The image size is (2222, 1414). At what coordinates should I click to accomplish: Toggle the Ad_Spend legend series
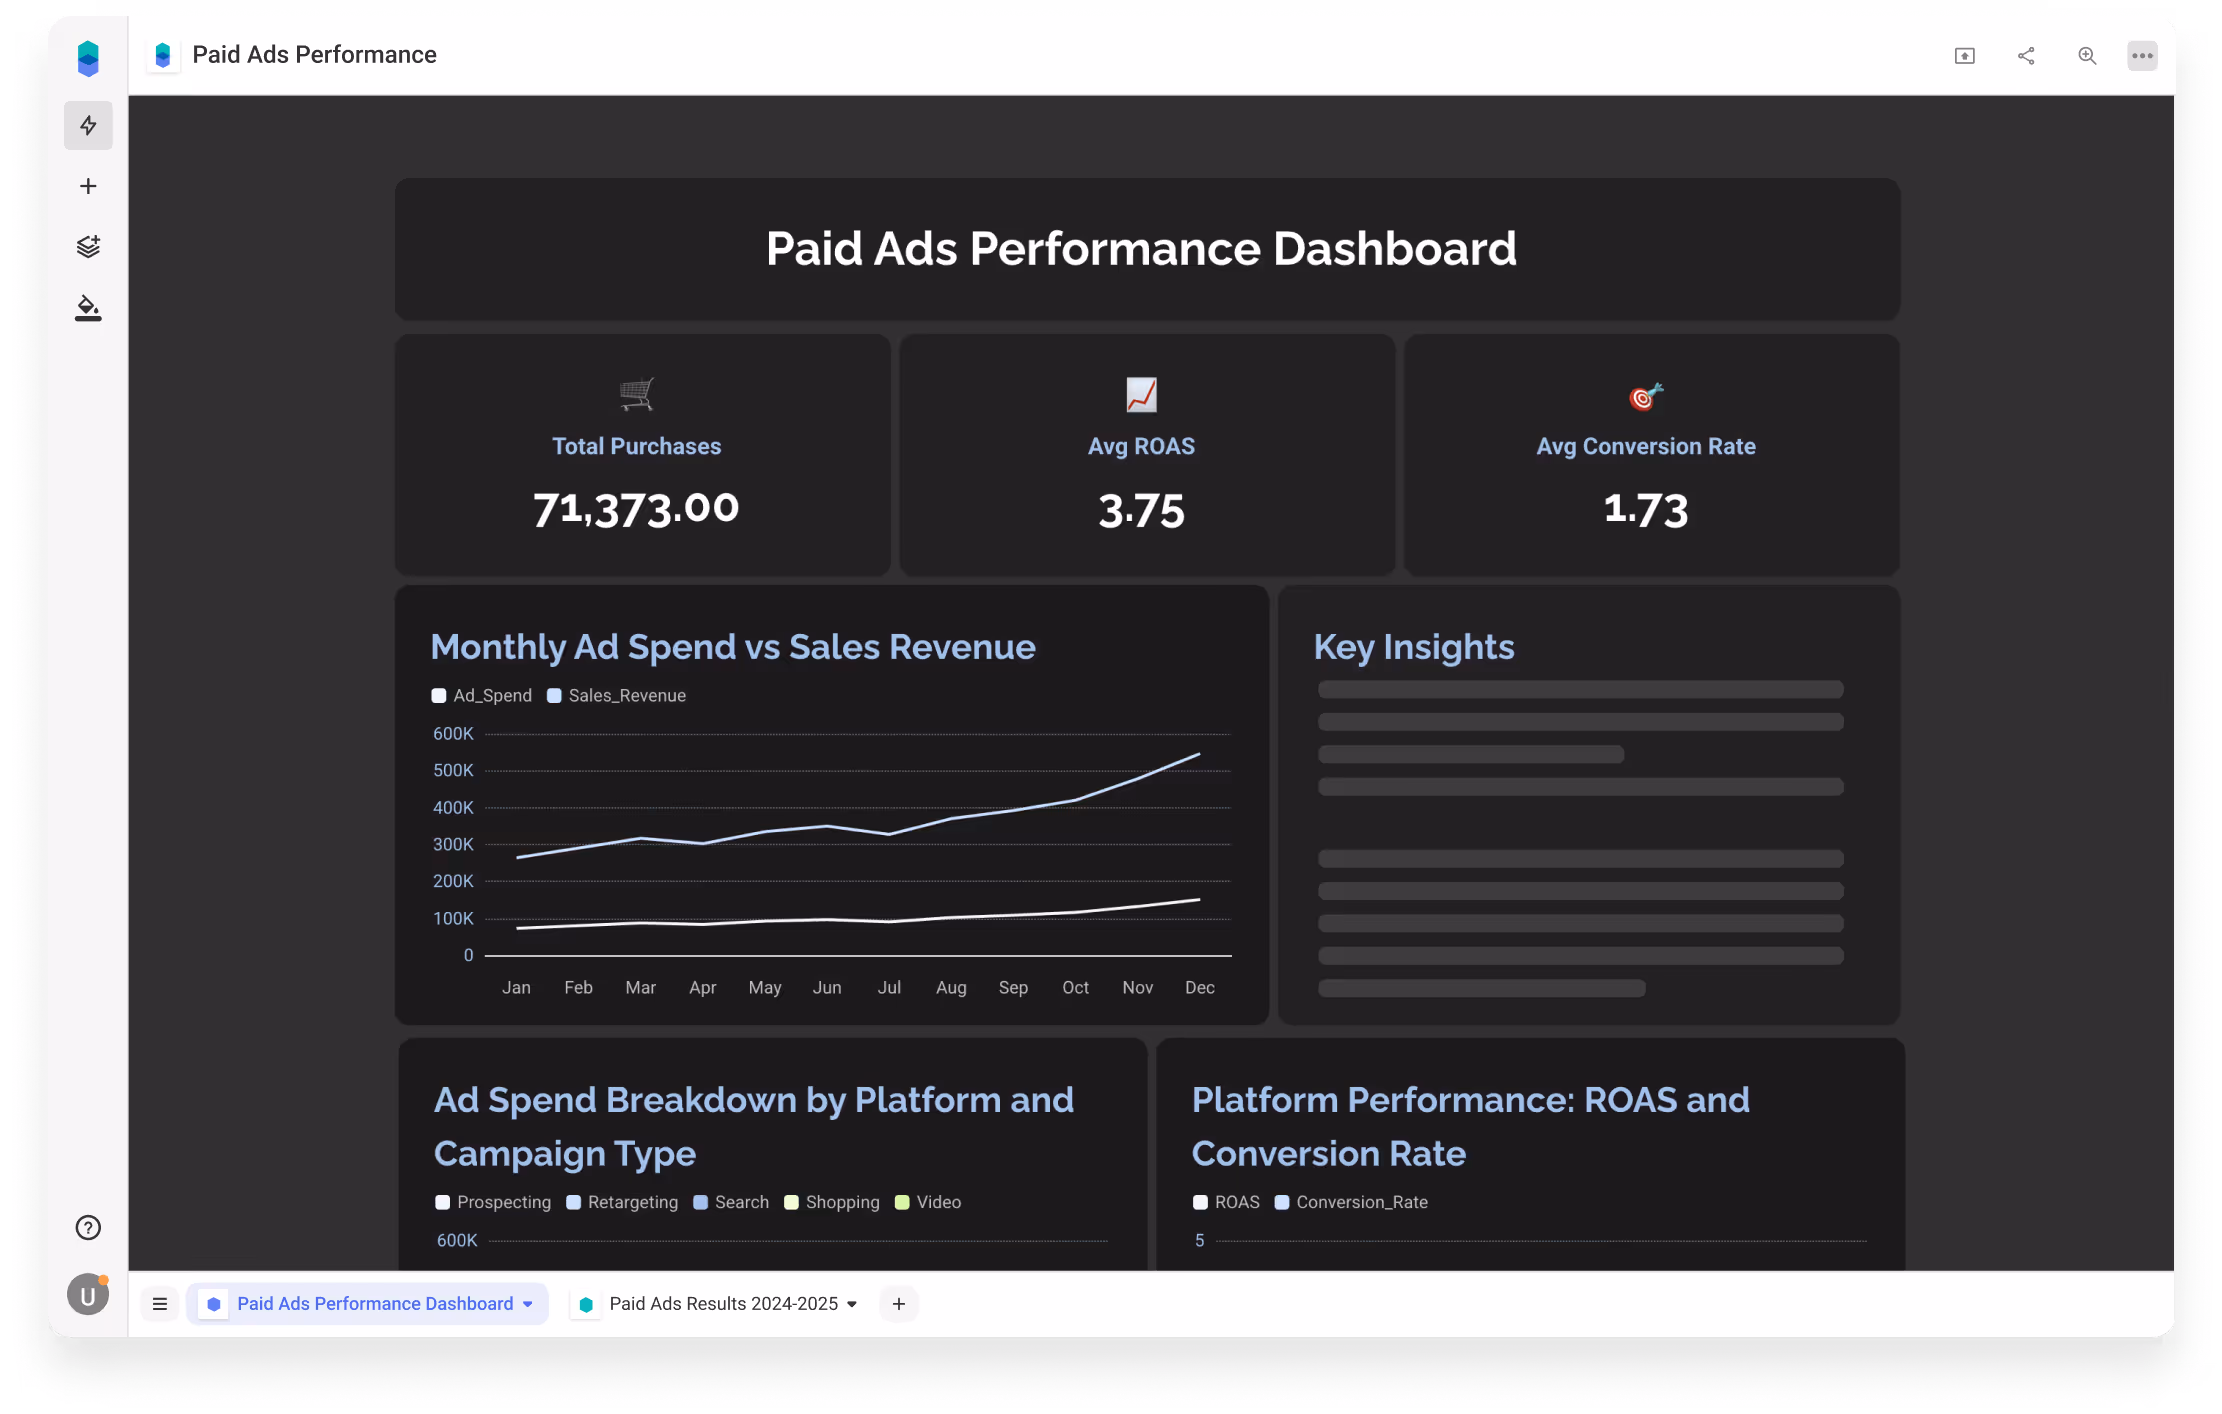(482, 696)
